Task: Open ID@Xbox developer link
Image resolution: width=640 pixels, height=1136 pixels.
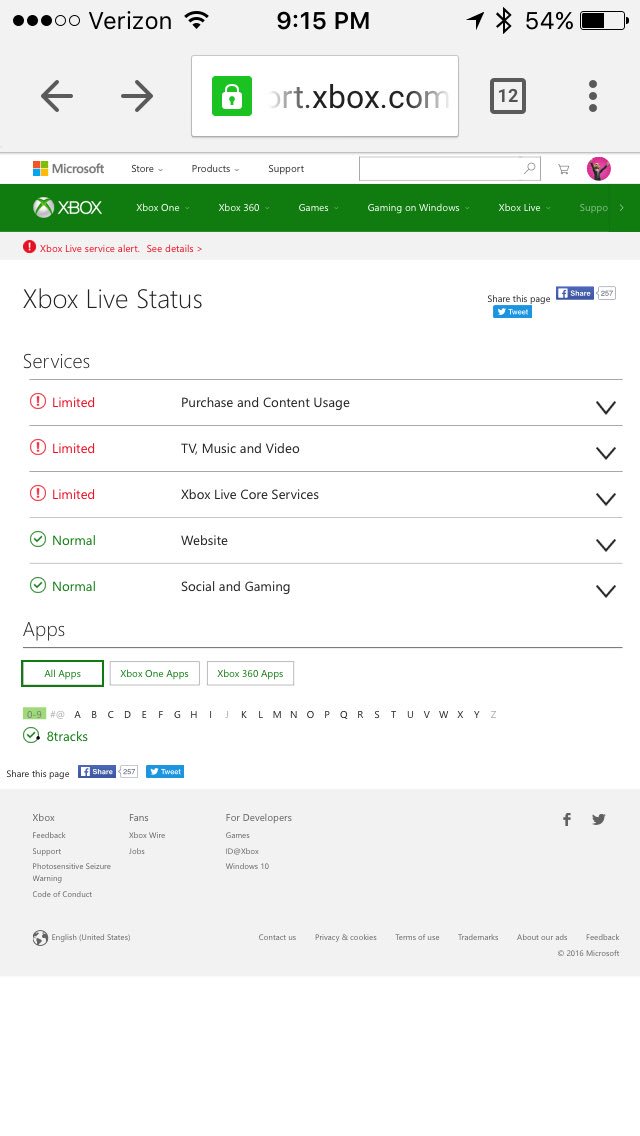Action: pos(242,851)
